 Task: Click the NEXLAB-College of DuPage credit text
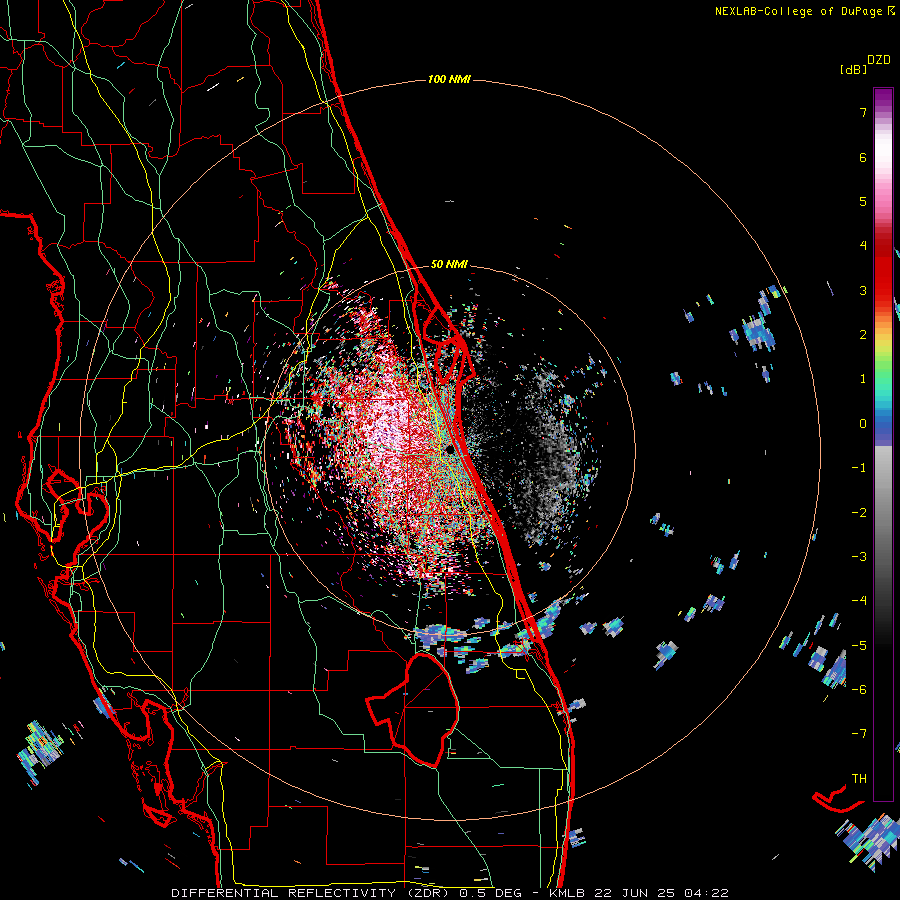click(798, 11)
